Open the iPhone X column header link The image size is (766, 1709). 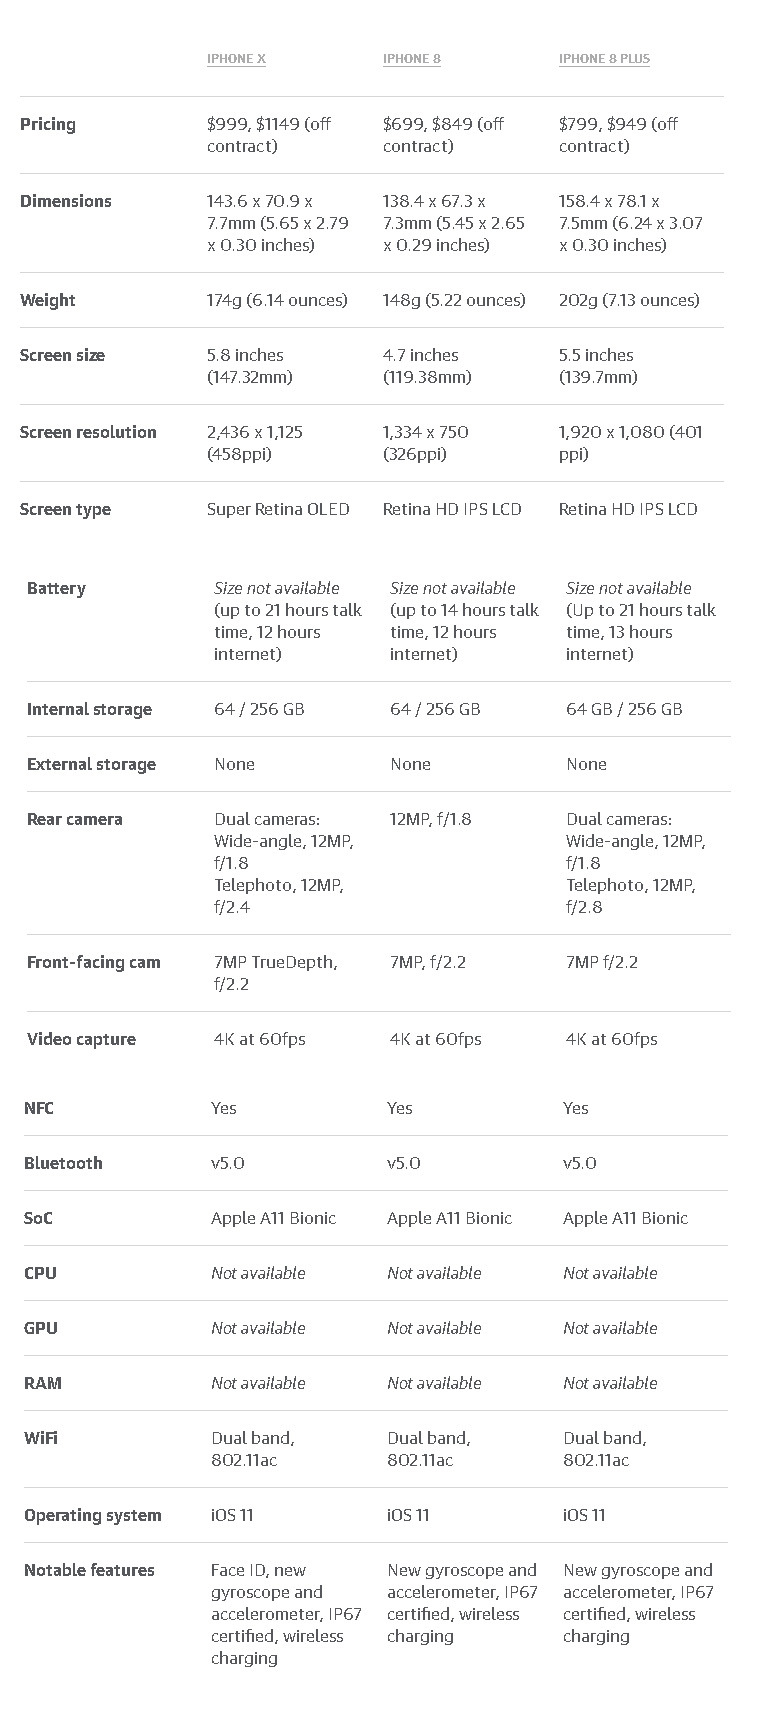coord(236,59)
